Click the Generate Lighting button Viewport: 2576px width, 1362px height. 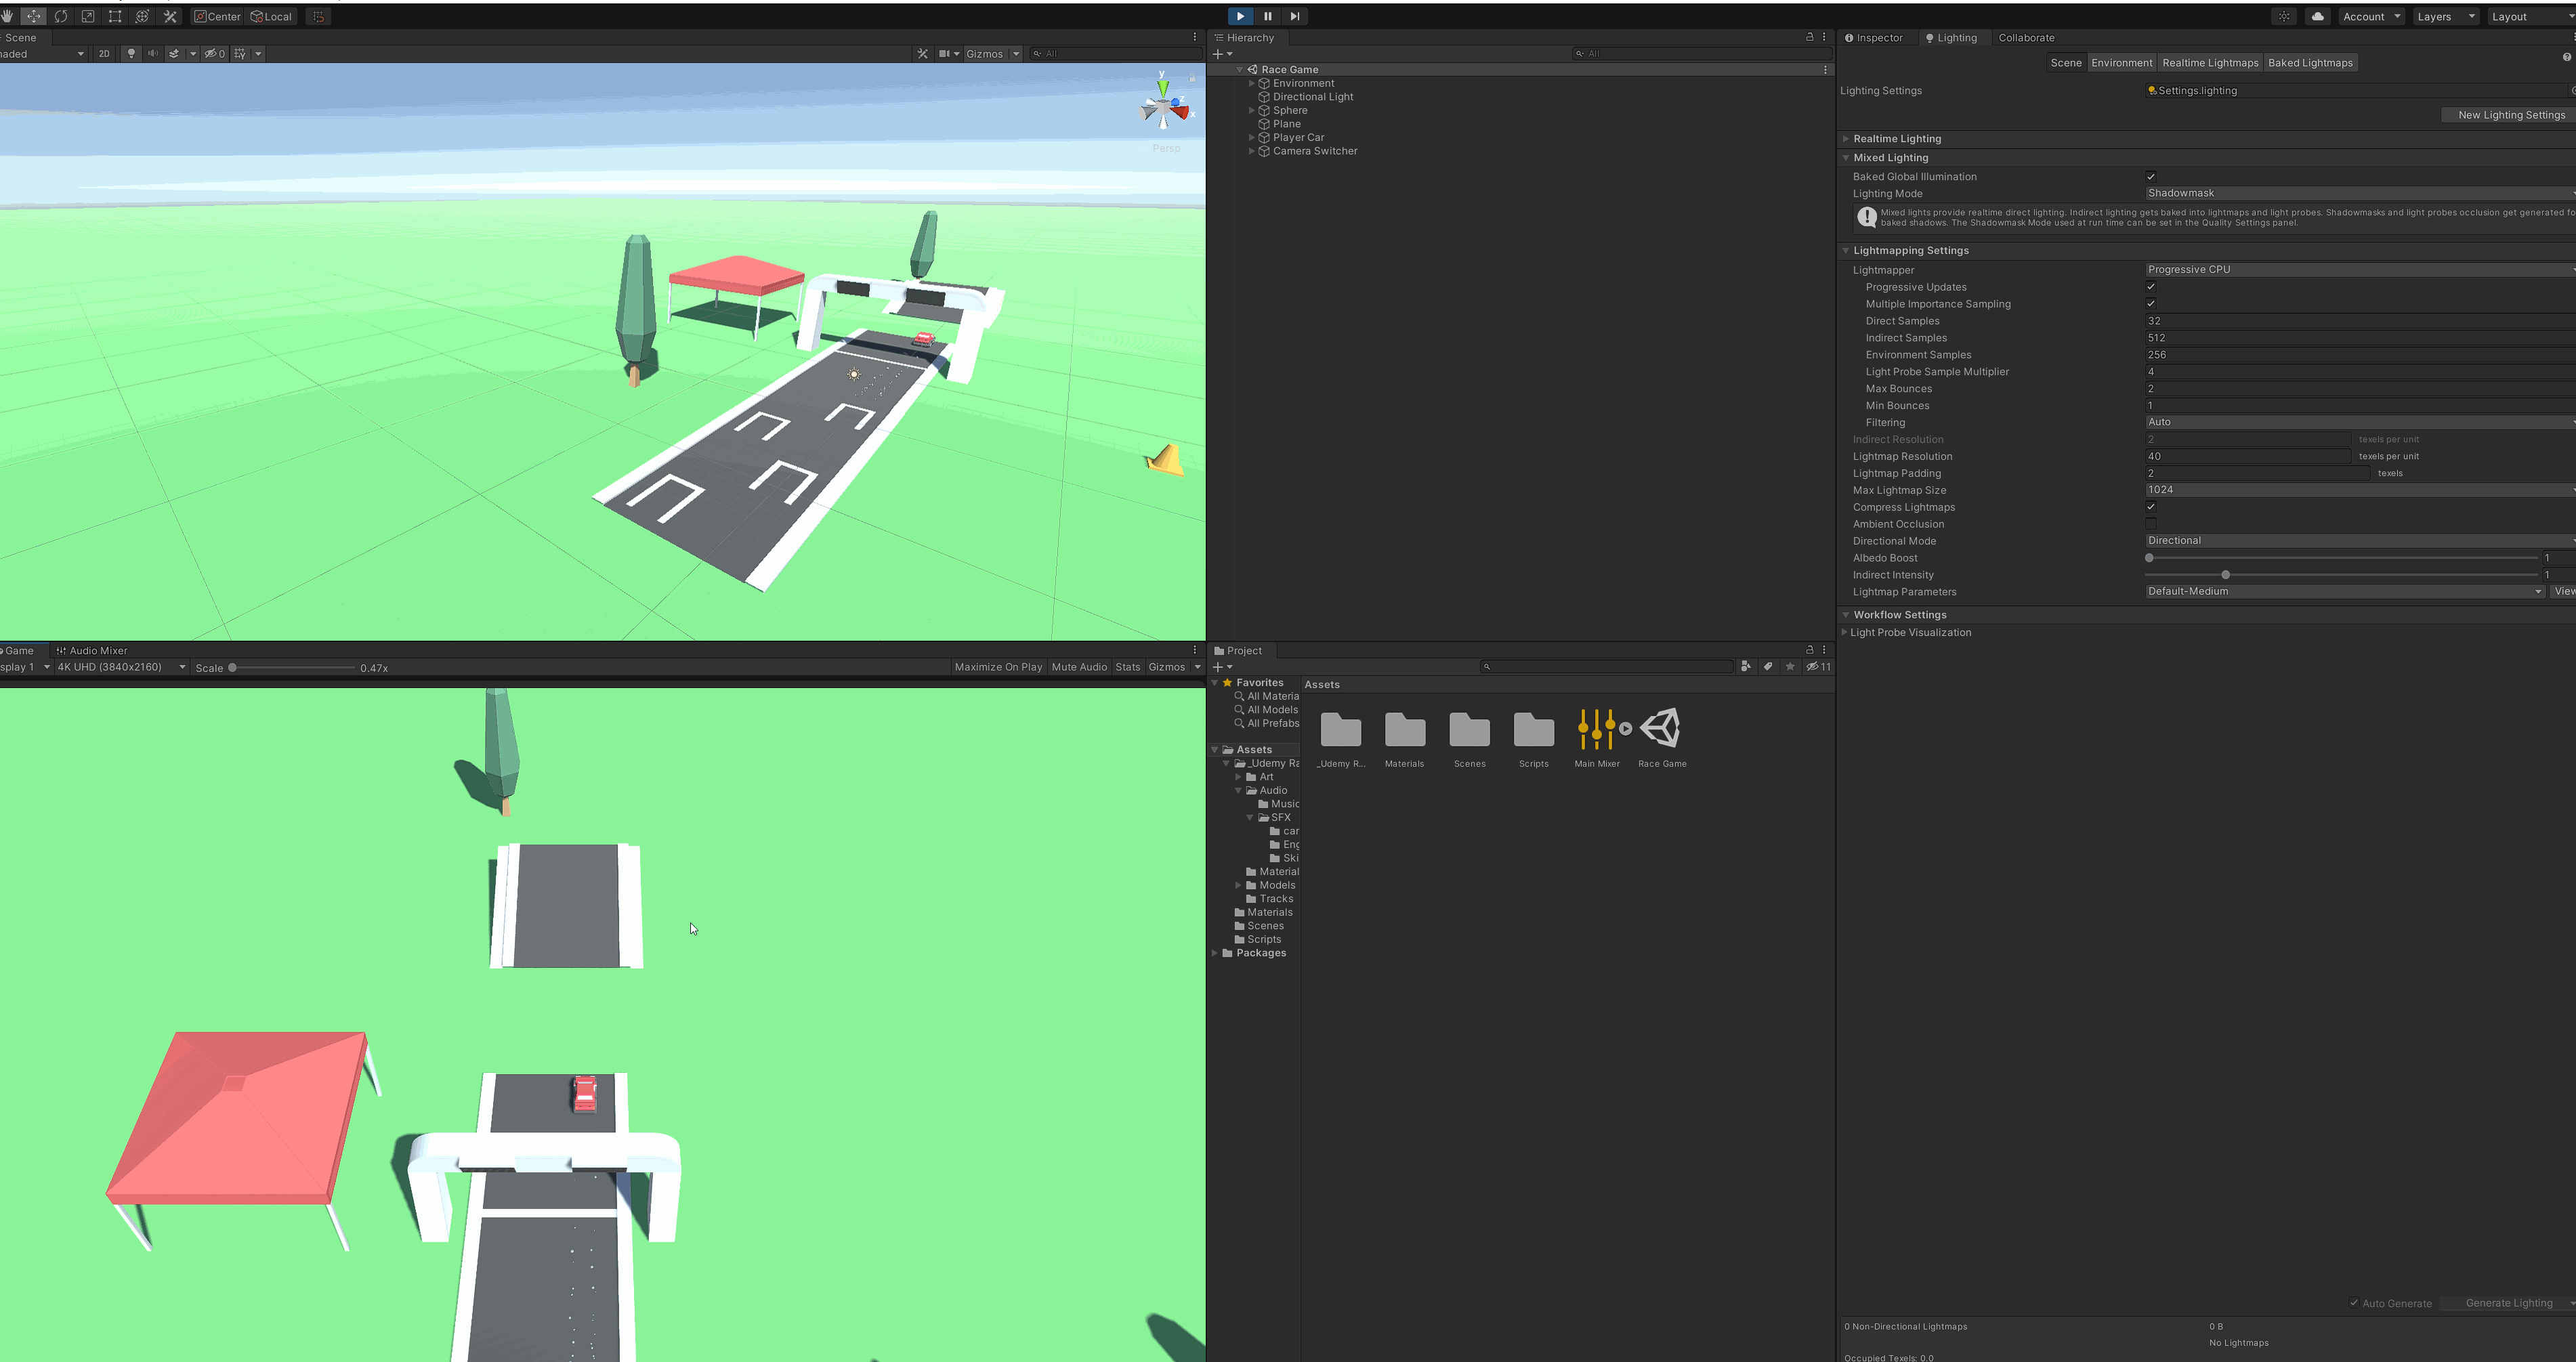tap(2508, 1303)
